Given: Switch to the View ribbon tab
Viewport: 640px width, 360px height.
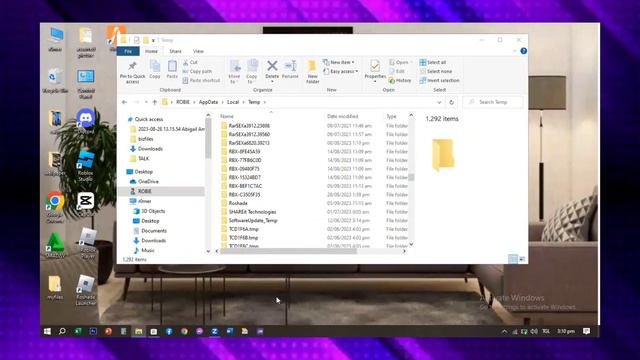Looking at the screenshot, I should tap(198, 51).
